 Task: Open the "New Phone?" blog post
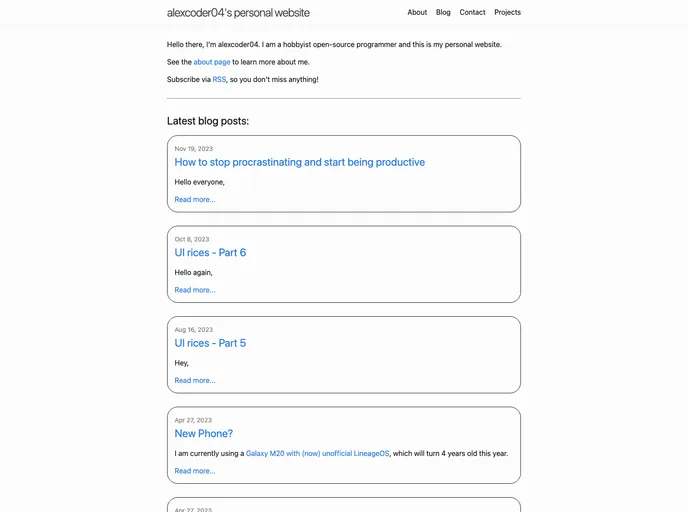tap(203, 433)
